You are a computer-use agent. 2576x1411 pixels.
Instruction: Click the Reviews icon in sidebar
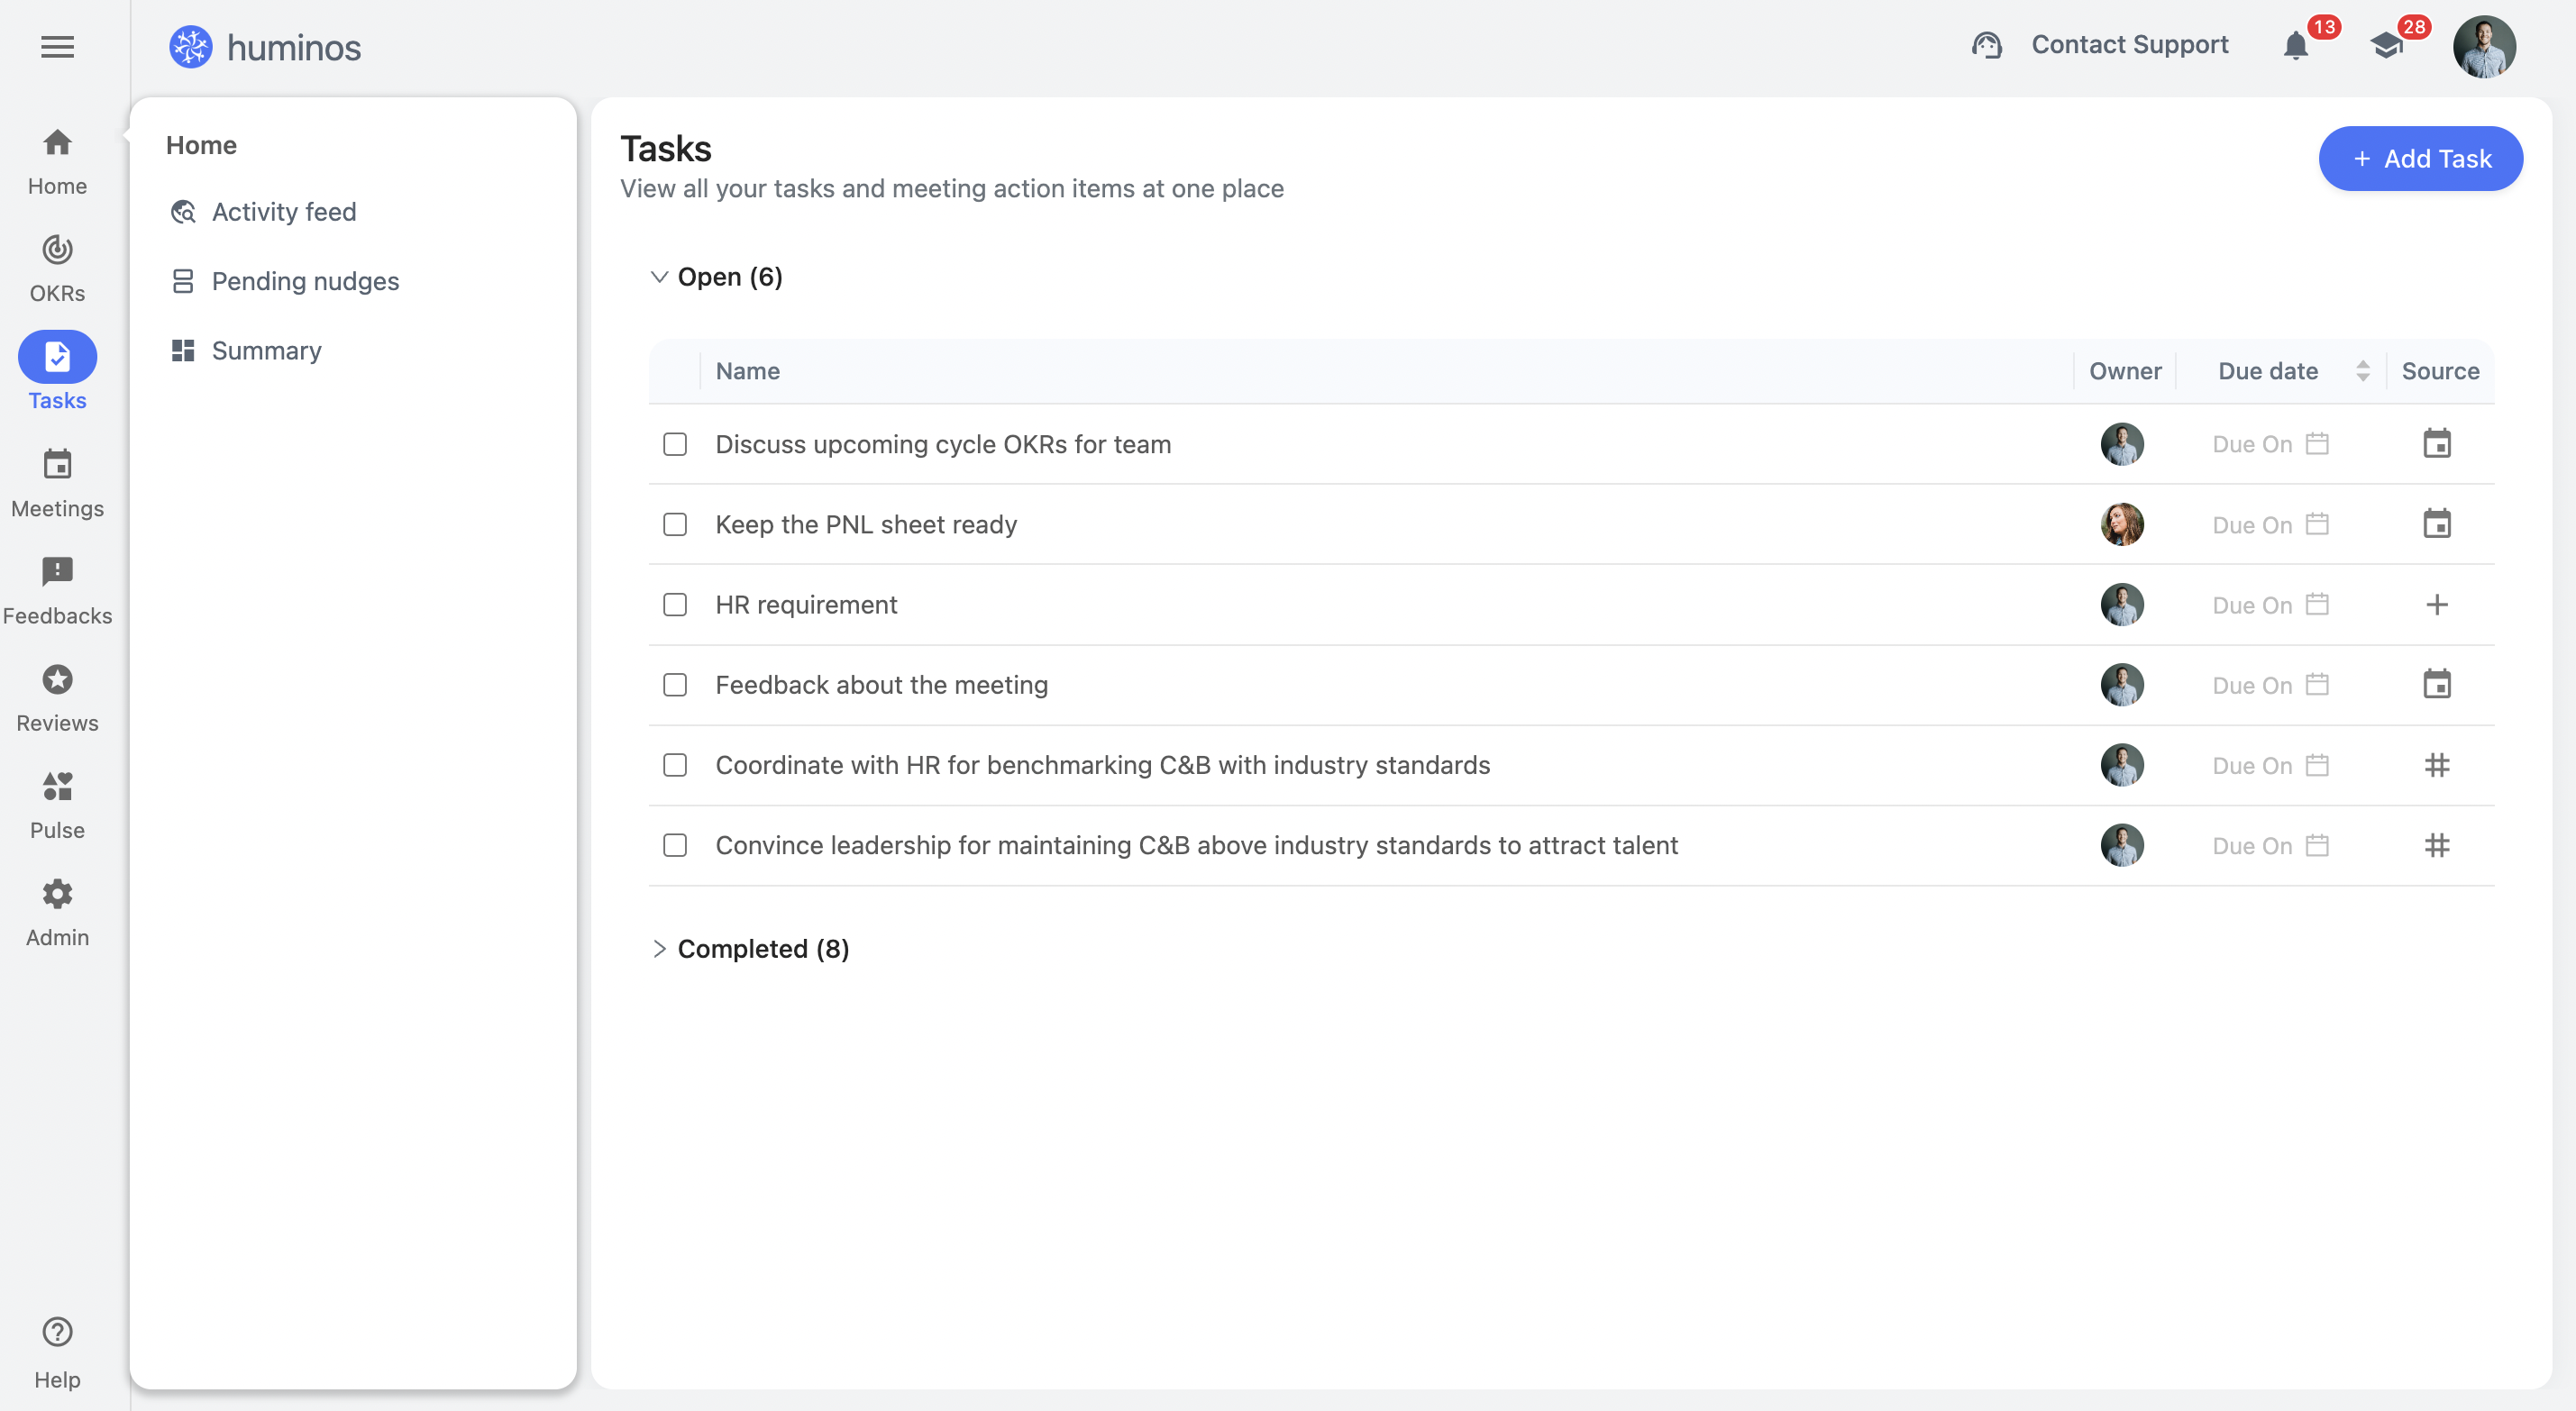[58, 679]
